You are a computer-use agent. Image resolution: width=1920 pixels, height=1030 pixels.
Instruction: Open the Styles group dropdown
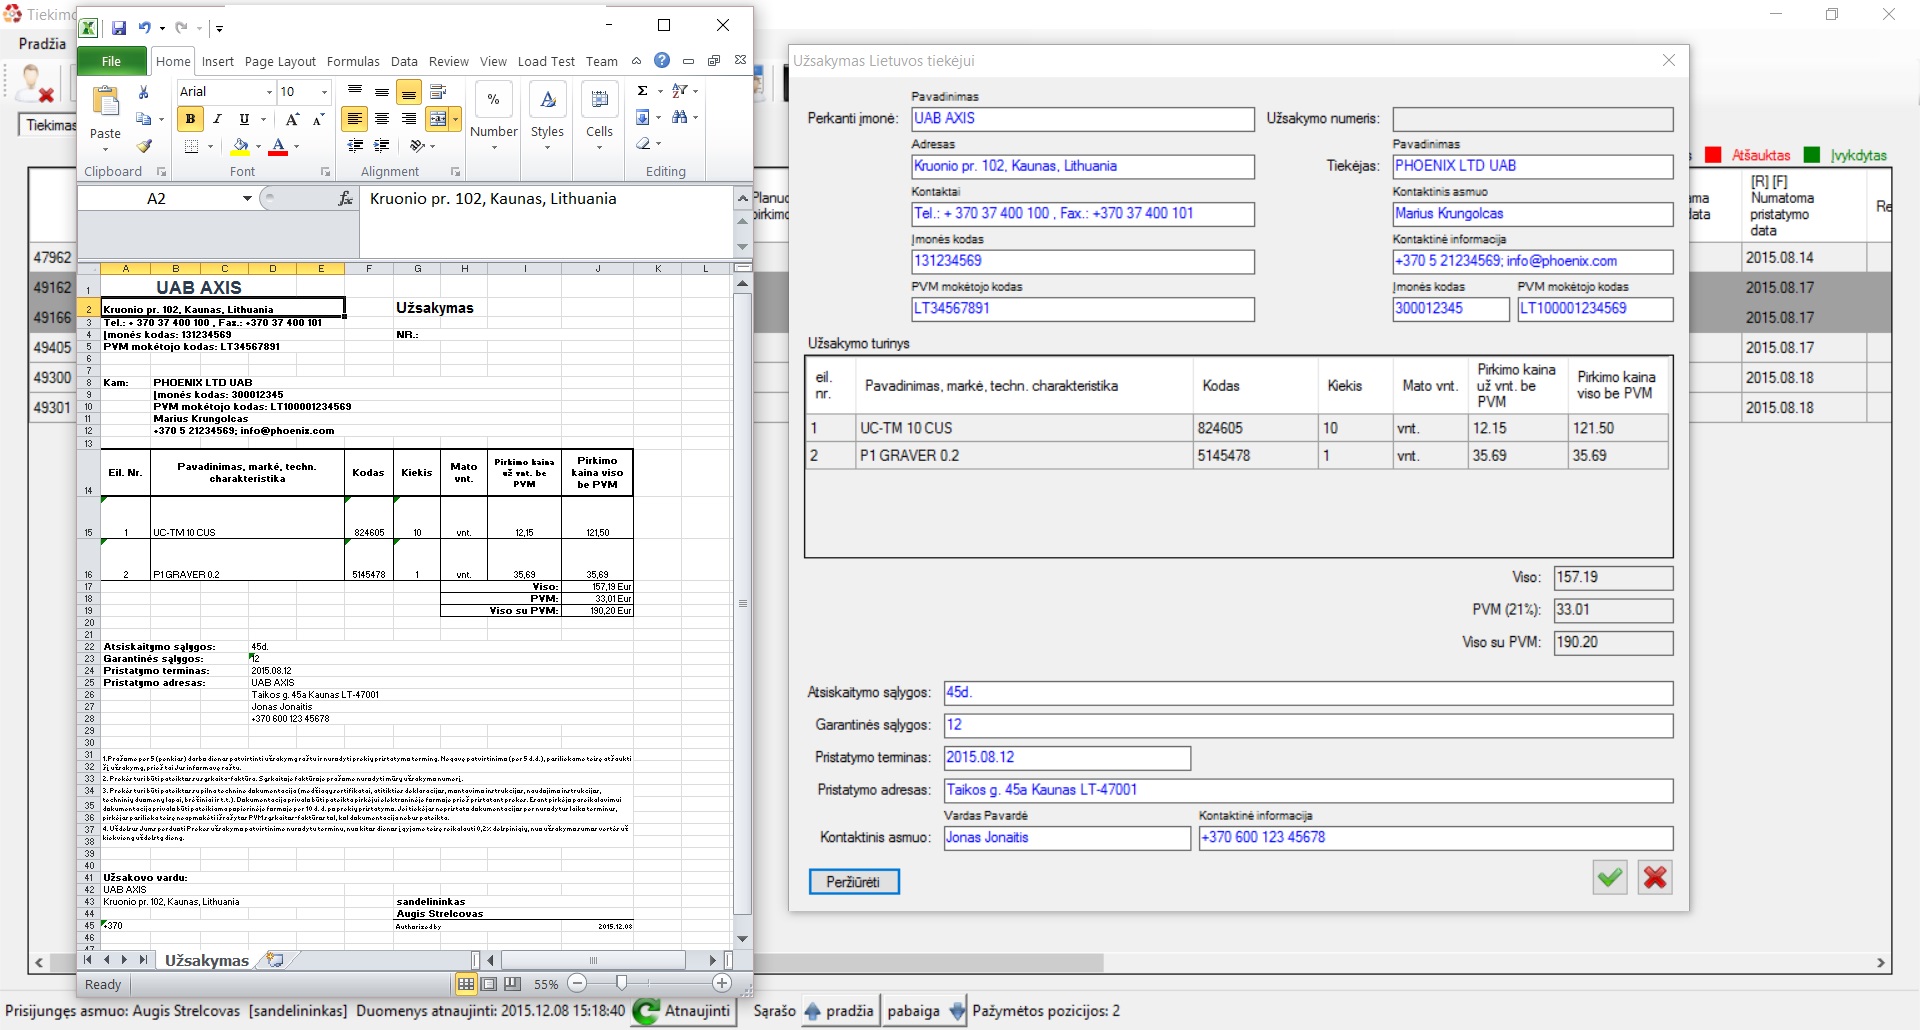point(547,148)
